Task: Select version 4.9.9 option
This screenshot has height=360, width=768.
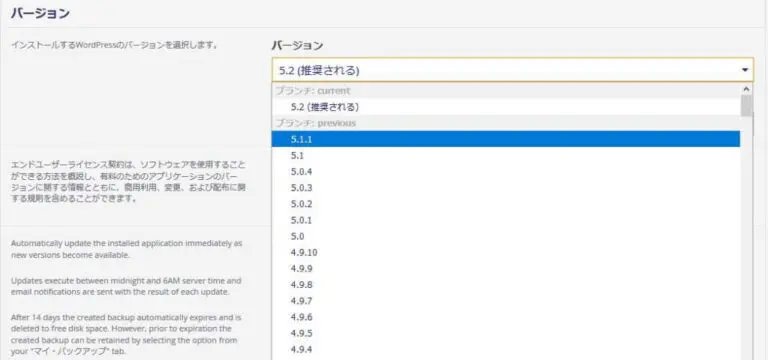Action: coord(506,268)
